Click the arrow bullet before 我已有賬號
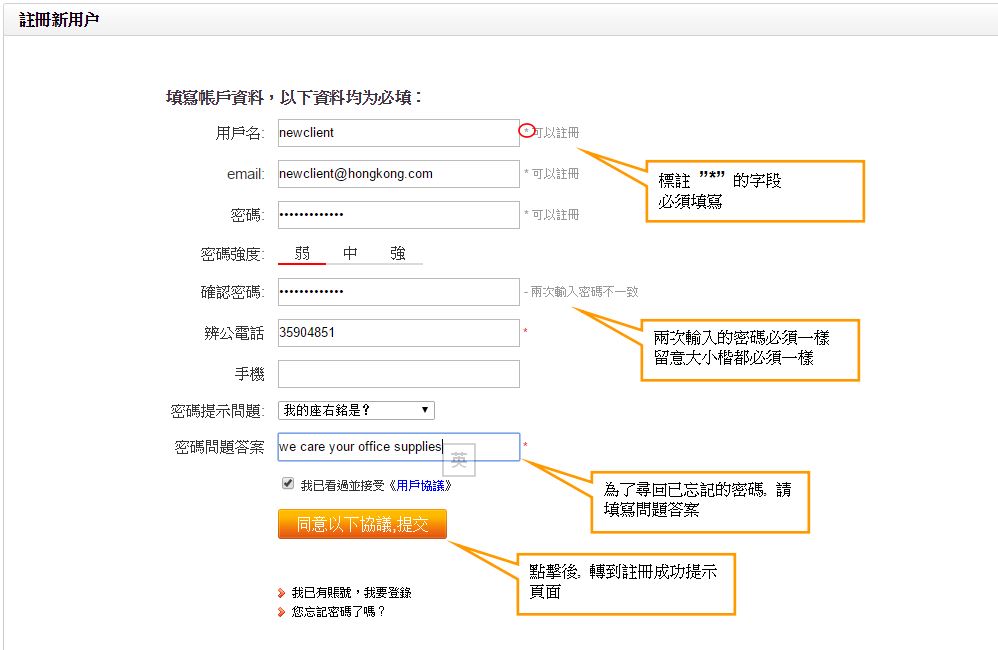Image resolution: width=998 pixels, height=650 pixels. [x=282, y=593]
